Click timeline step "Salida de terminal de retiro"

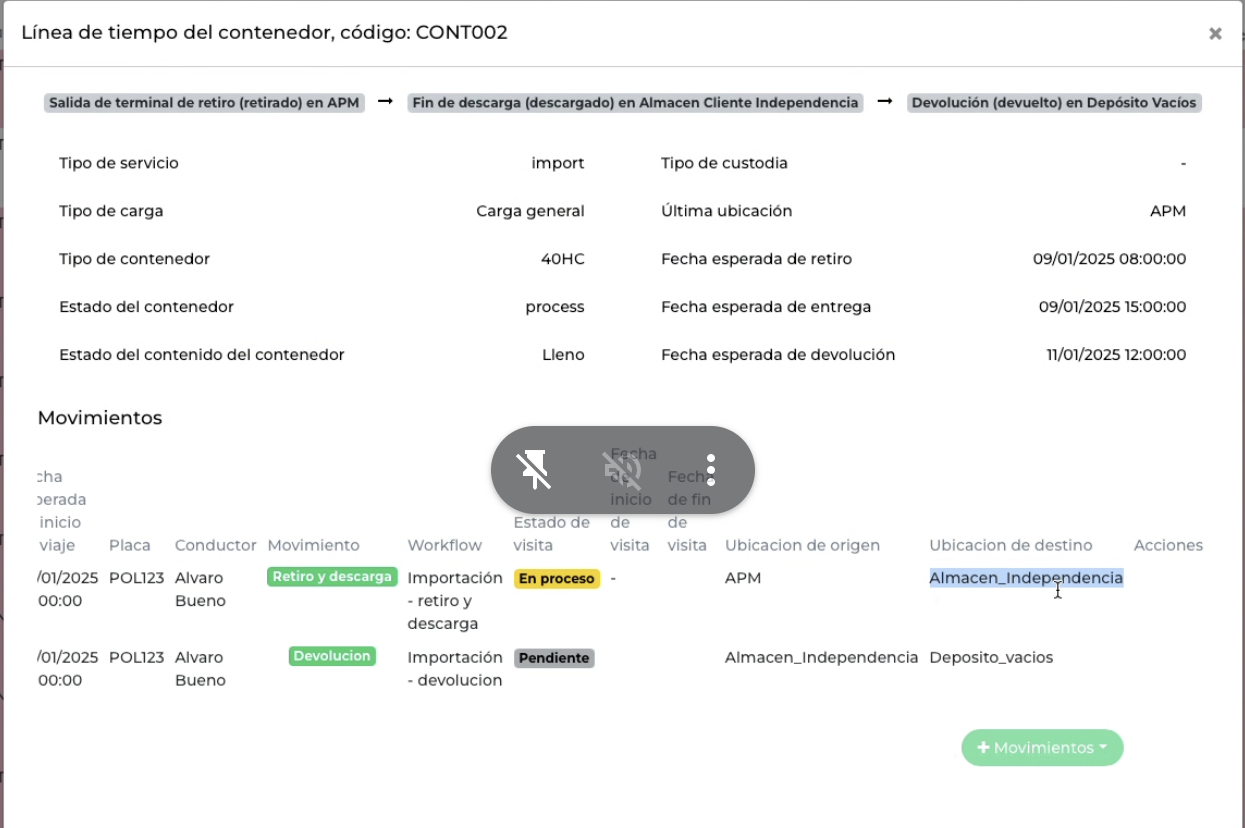203,102
